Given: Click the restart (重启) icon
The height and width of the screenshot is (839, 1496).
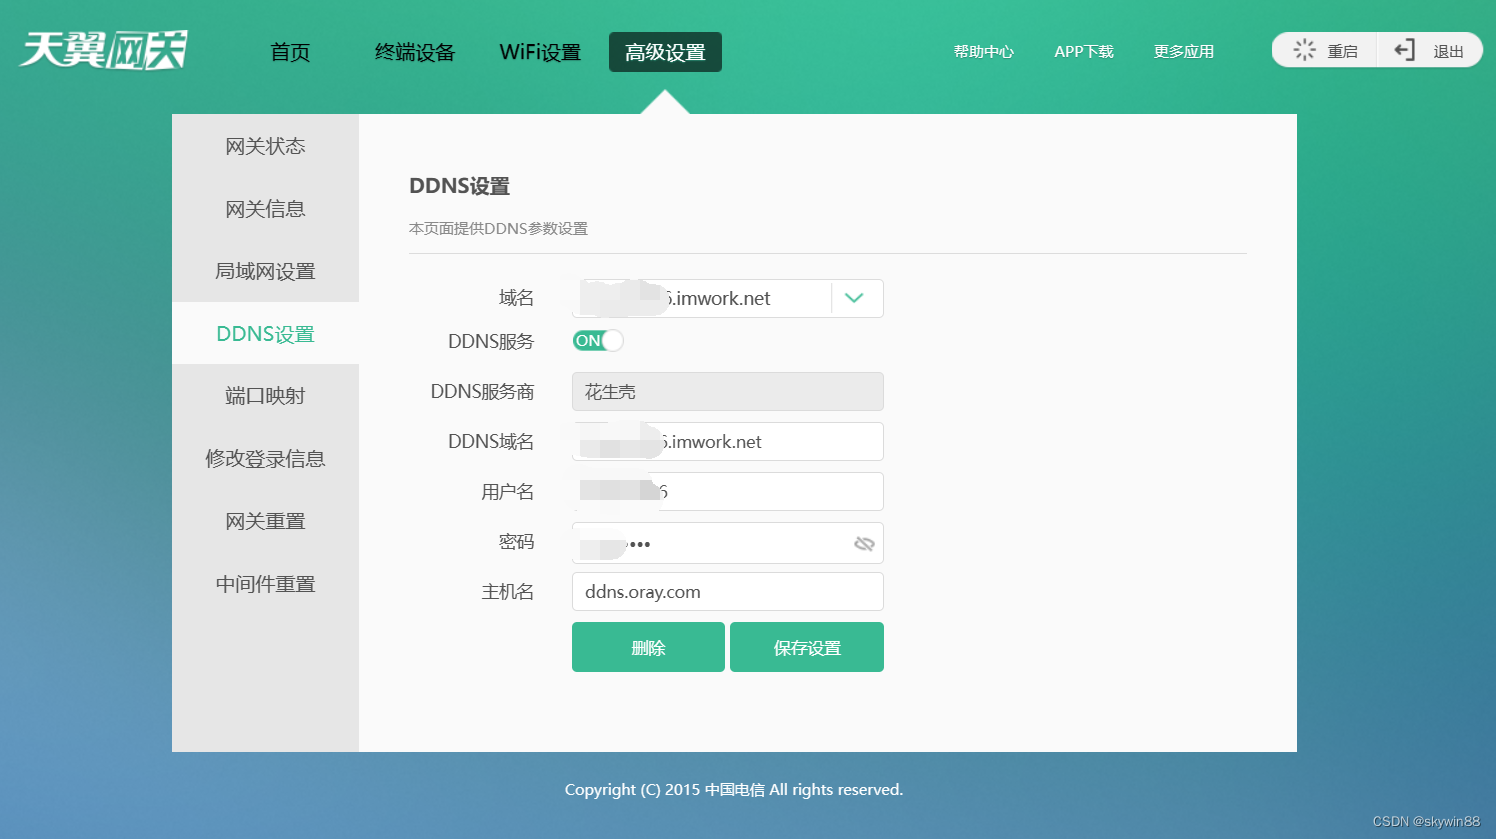Looking at the screenshot, I should (x=1301, y=48).
